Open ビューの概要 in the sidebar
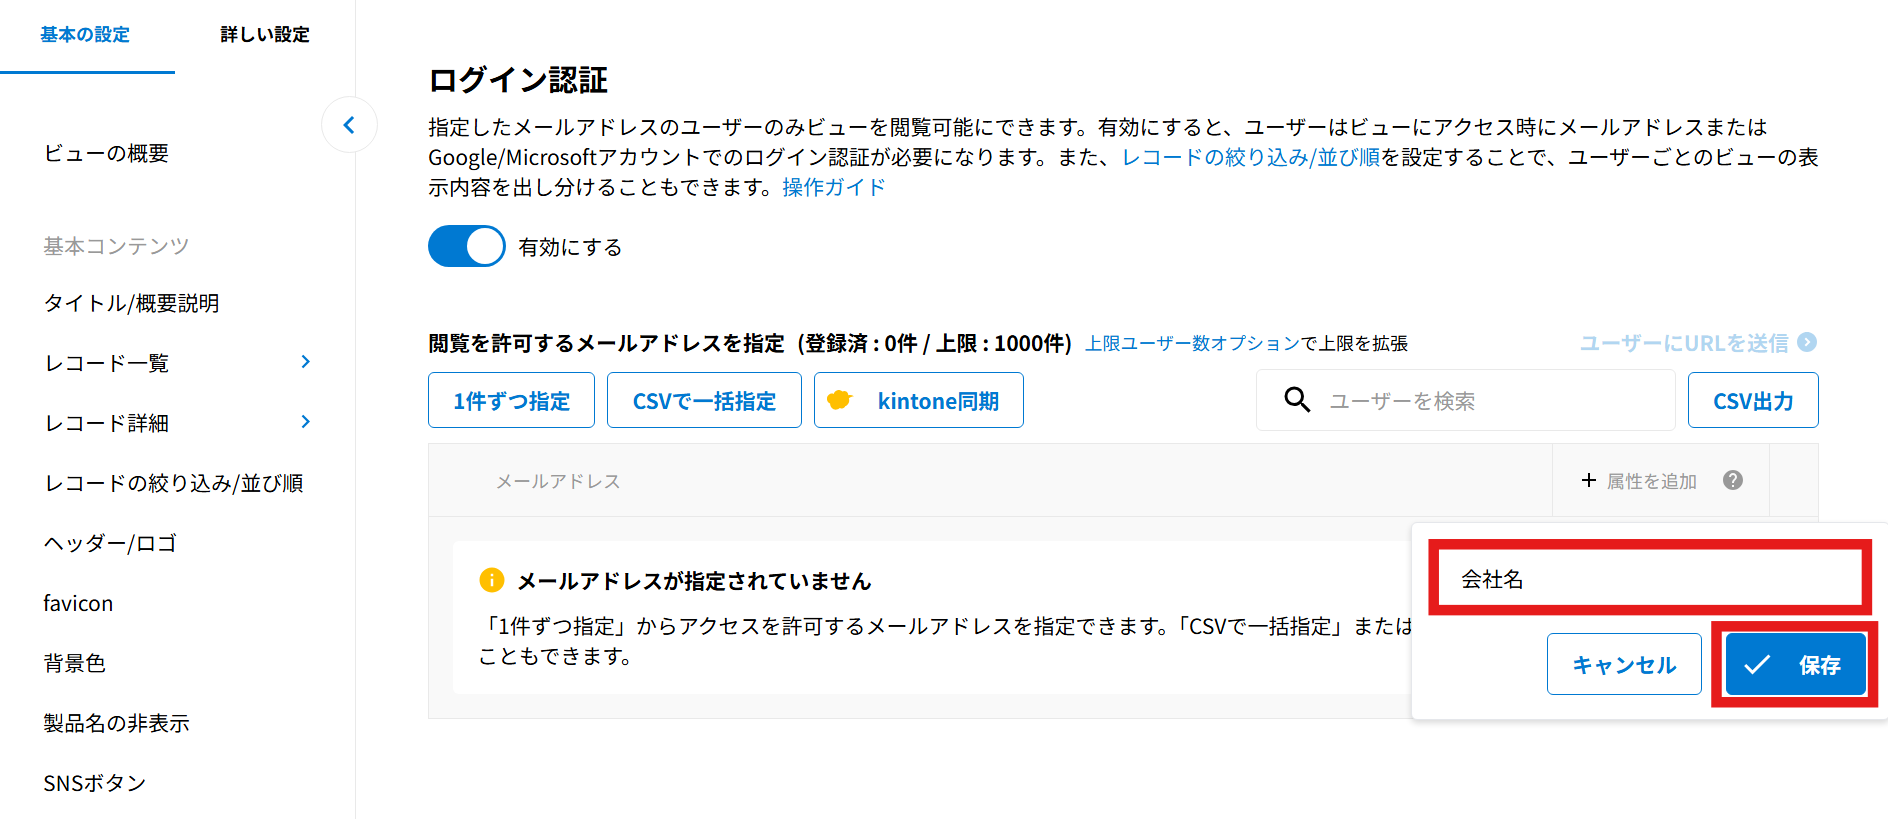The height and width of the screenshot is (819, 1888). [x=106, y=153]
